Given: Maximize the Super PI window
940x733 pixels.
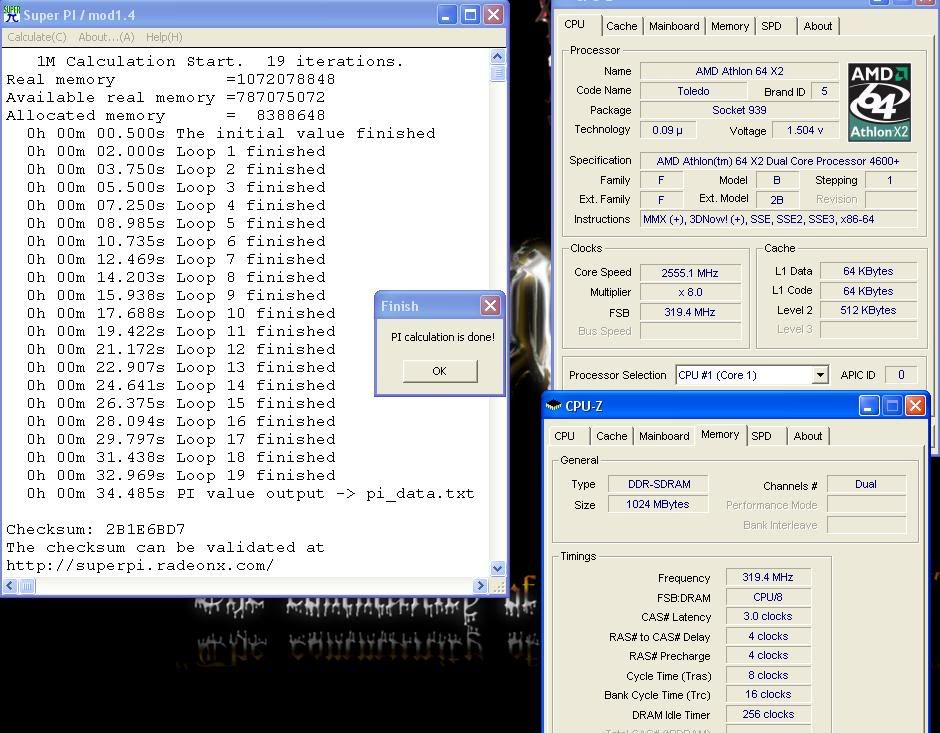Looking at the screenshot, I should [x=470, y=15].
